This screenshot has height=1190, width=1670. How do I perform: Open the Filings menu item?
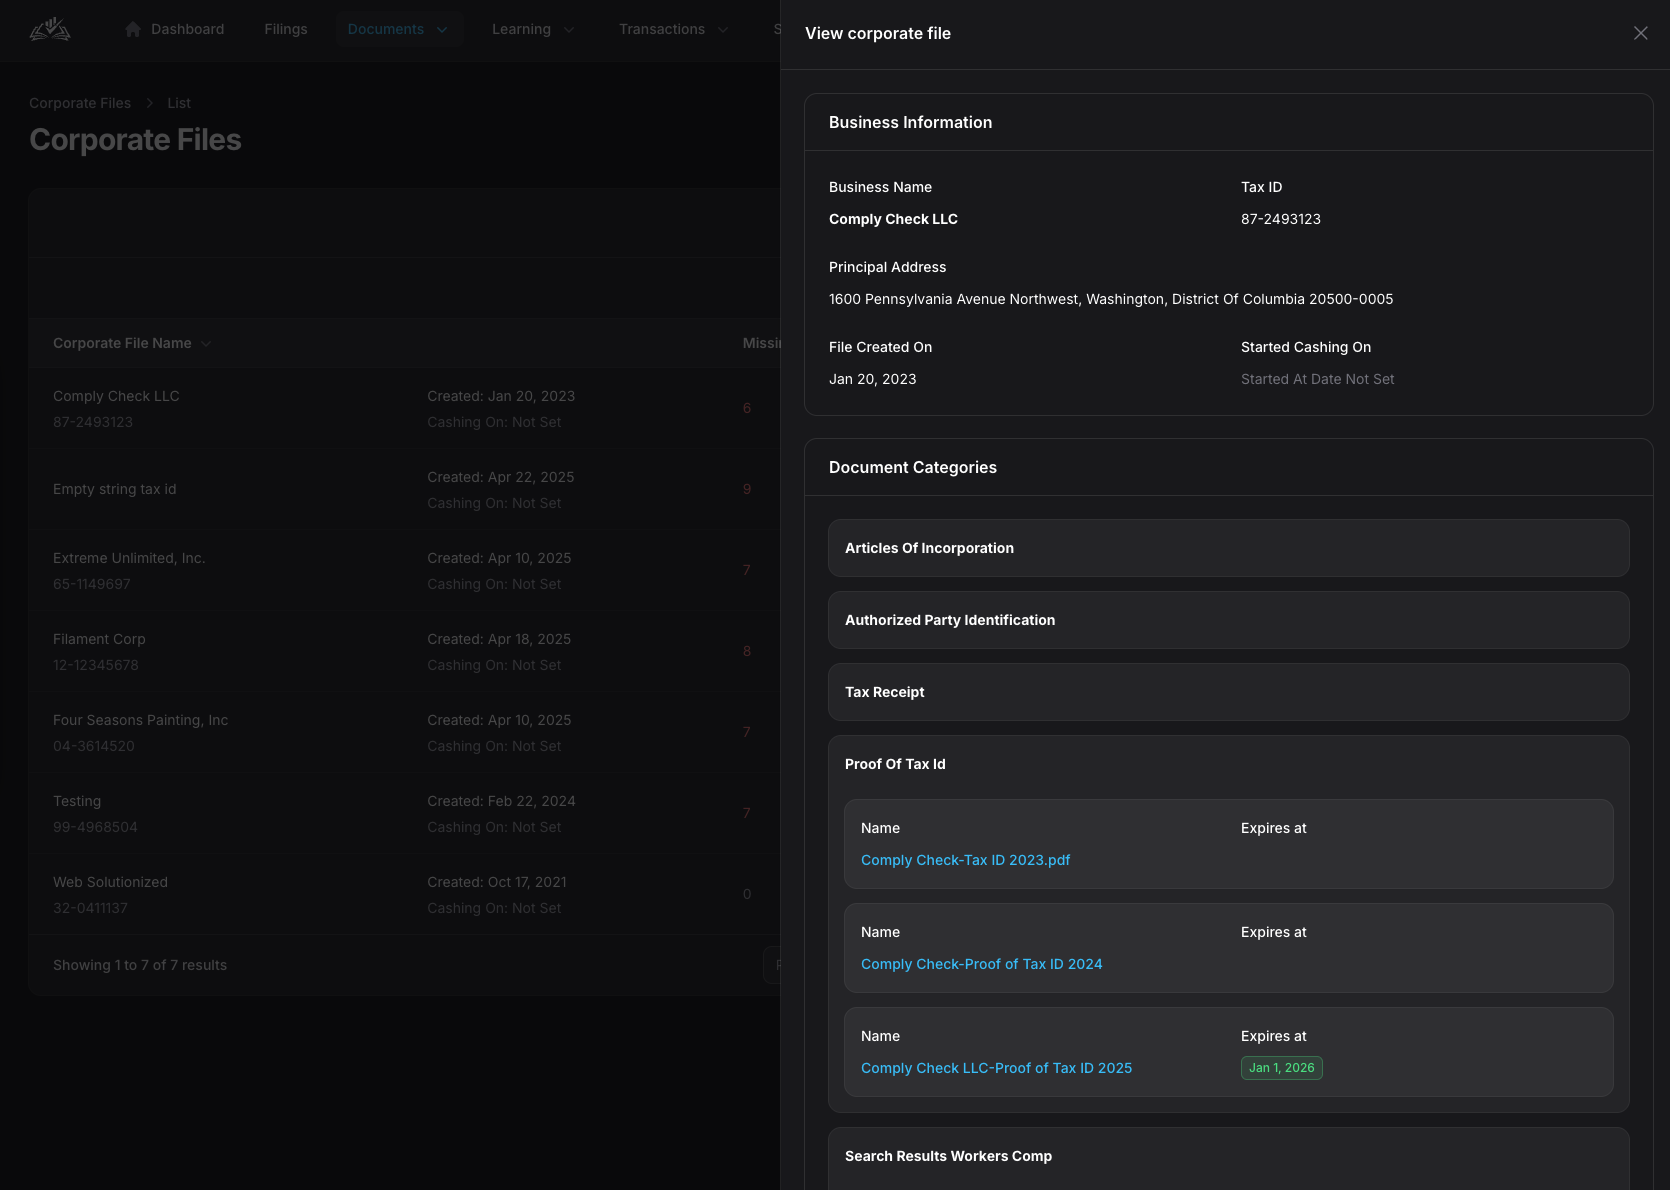pos(286,29)
